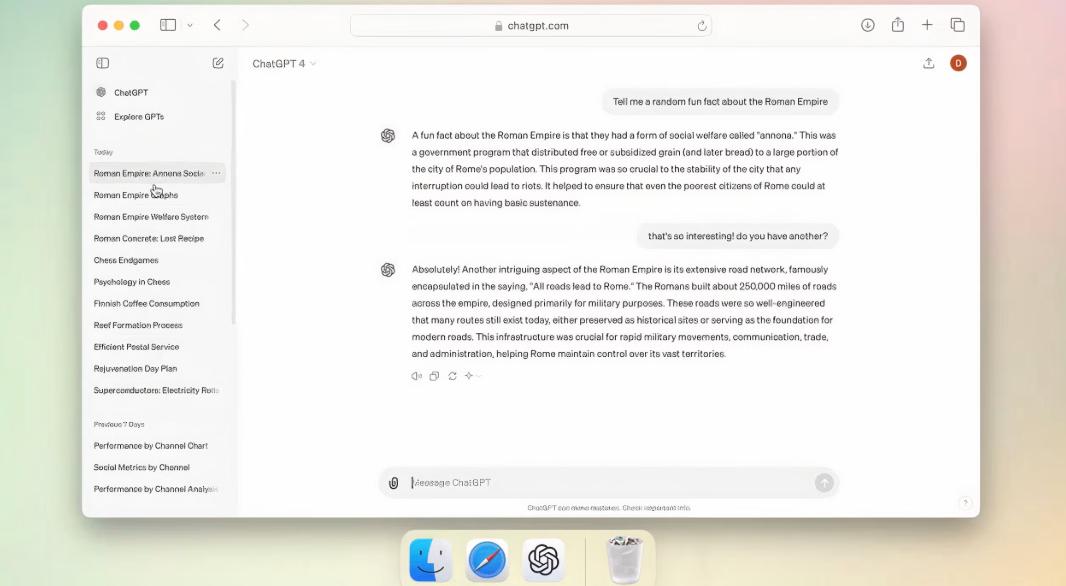Click the sidebar scrollbar
This screenshot has width=1066, height=586.
[x=233, y=203]
